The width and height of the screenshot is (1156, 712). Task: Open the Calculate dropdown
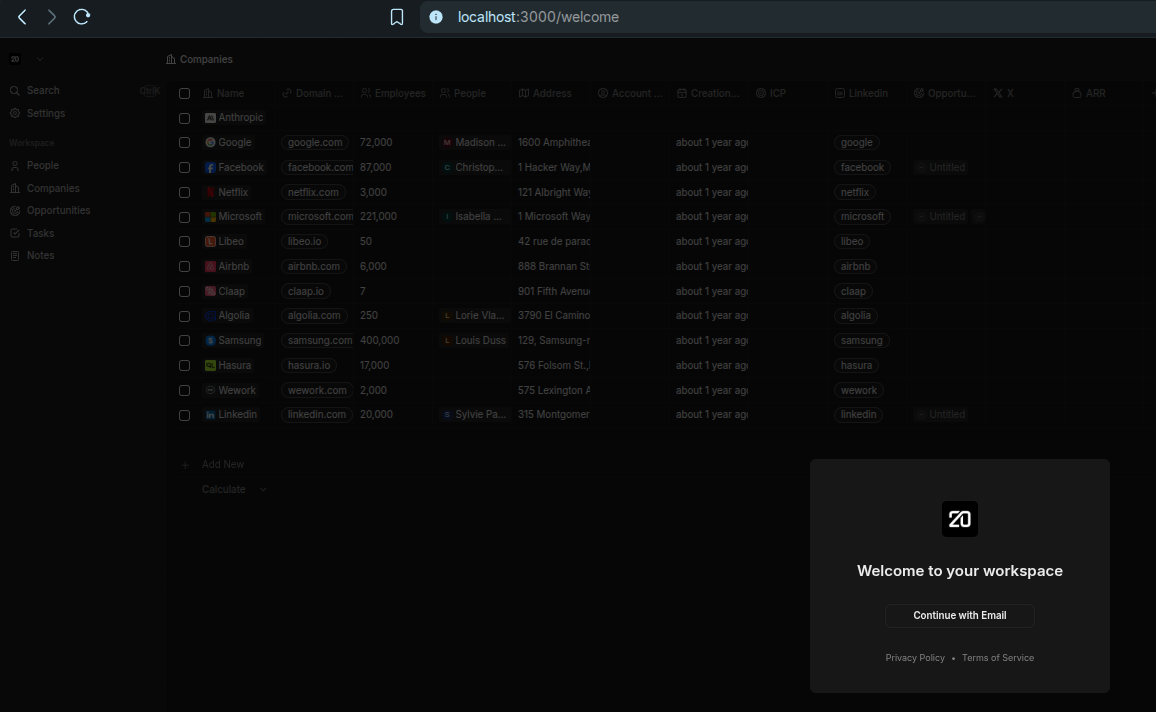[234, 490]
